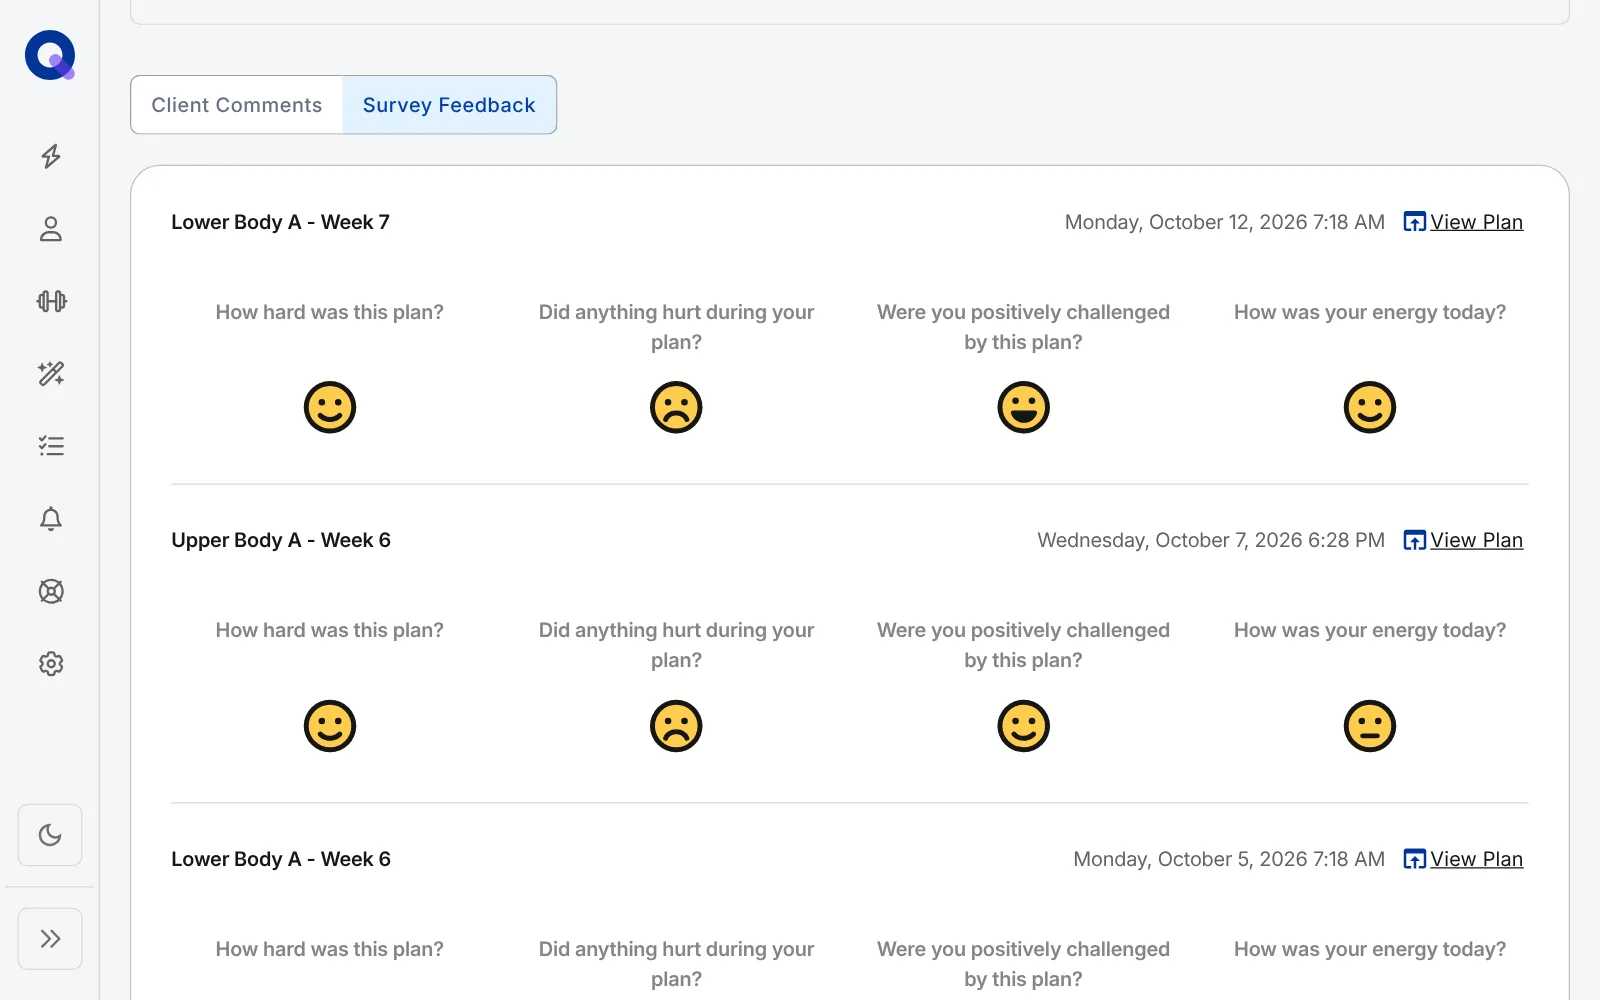The image size is (1600, 1000).
Task: View Plan for Lower Body A Week 7
Action: [1463, 222]
